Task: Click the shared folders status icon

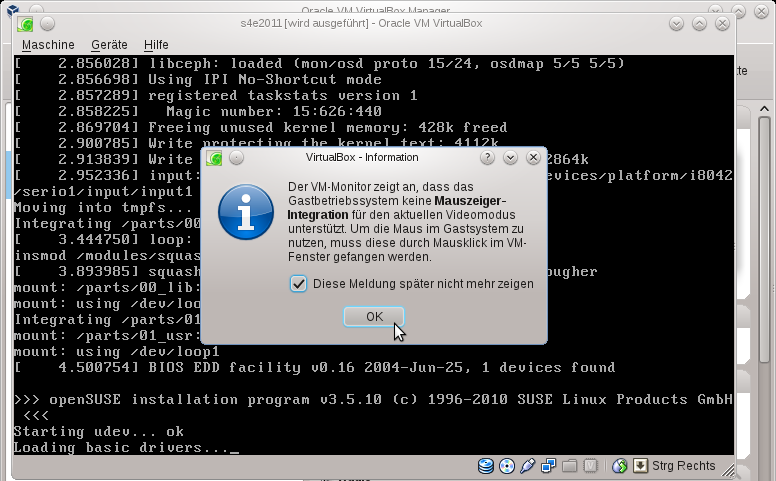Action: pyautogui.click(x=570, y=466)
